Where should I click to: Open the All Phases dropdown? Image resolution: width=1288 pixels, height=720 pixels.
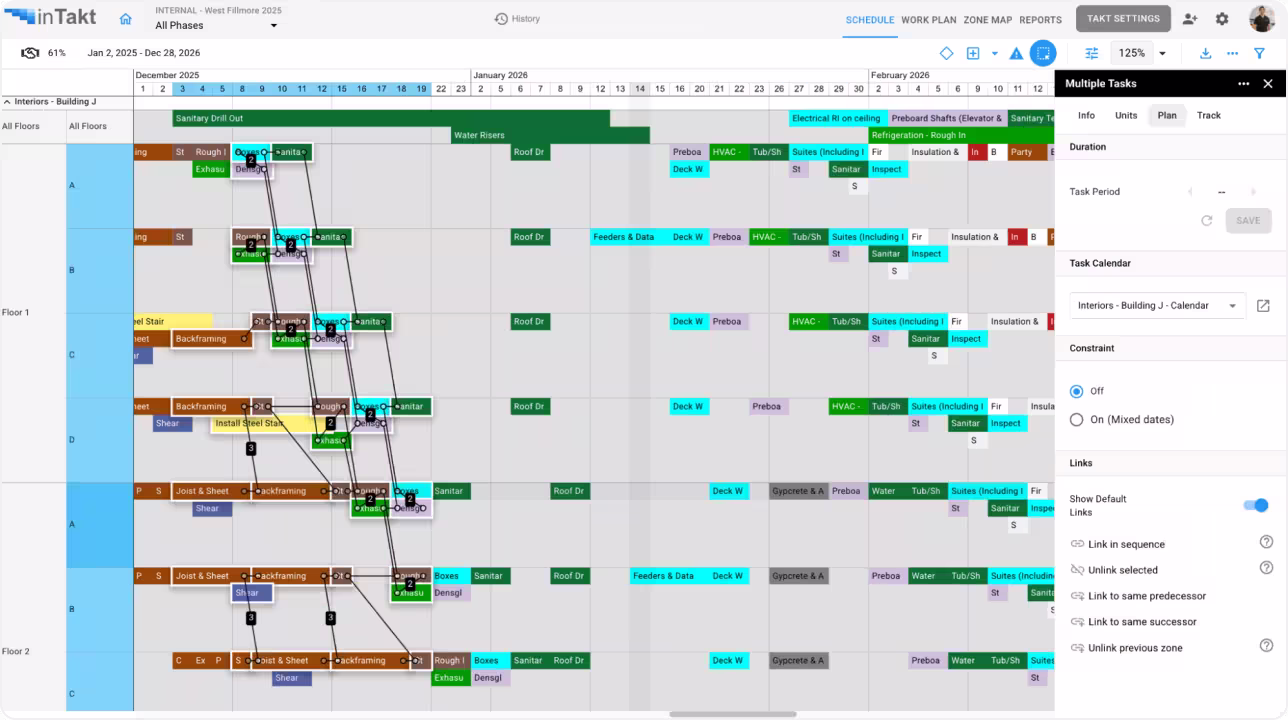click(x=216, y=25)
